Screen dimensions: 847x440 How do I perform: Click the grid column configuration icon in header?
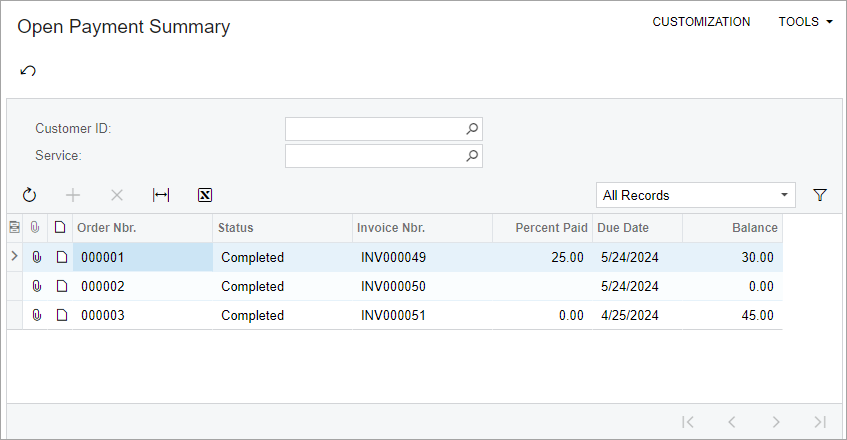point(15,228)
